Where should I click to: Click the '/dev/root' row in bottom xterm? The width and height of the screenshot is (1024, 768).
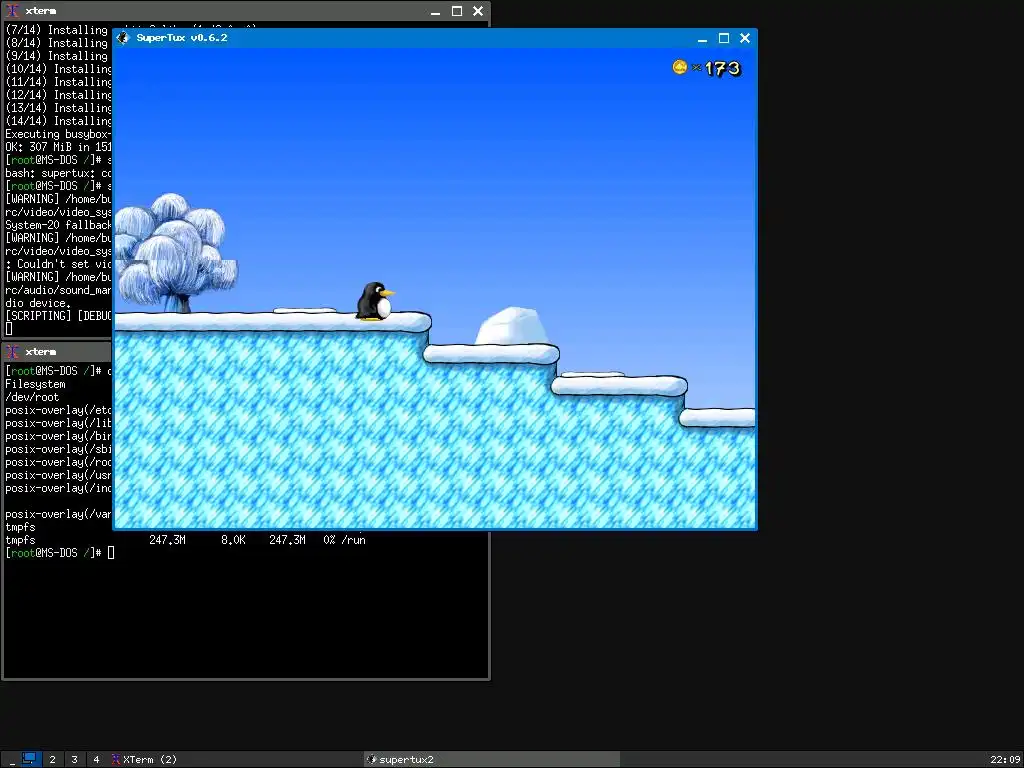(x=32, y=397)
